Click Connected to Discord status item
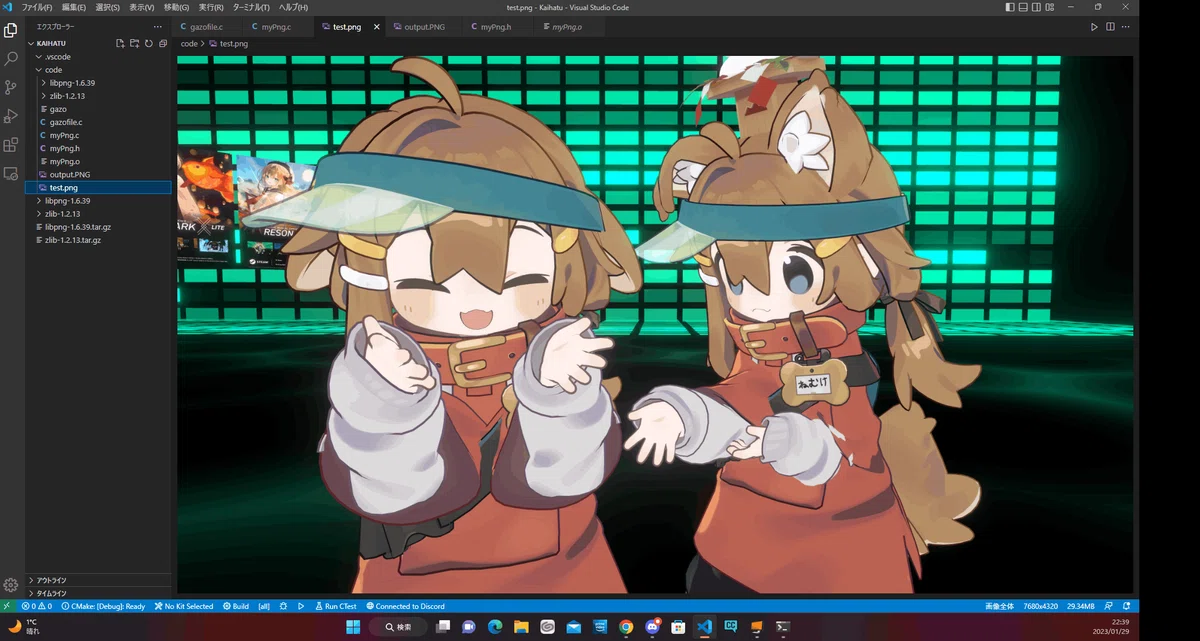The image size is (1200, 641). pyautogui.click(x=405, y=606)
